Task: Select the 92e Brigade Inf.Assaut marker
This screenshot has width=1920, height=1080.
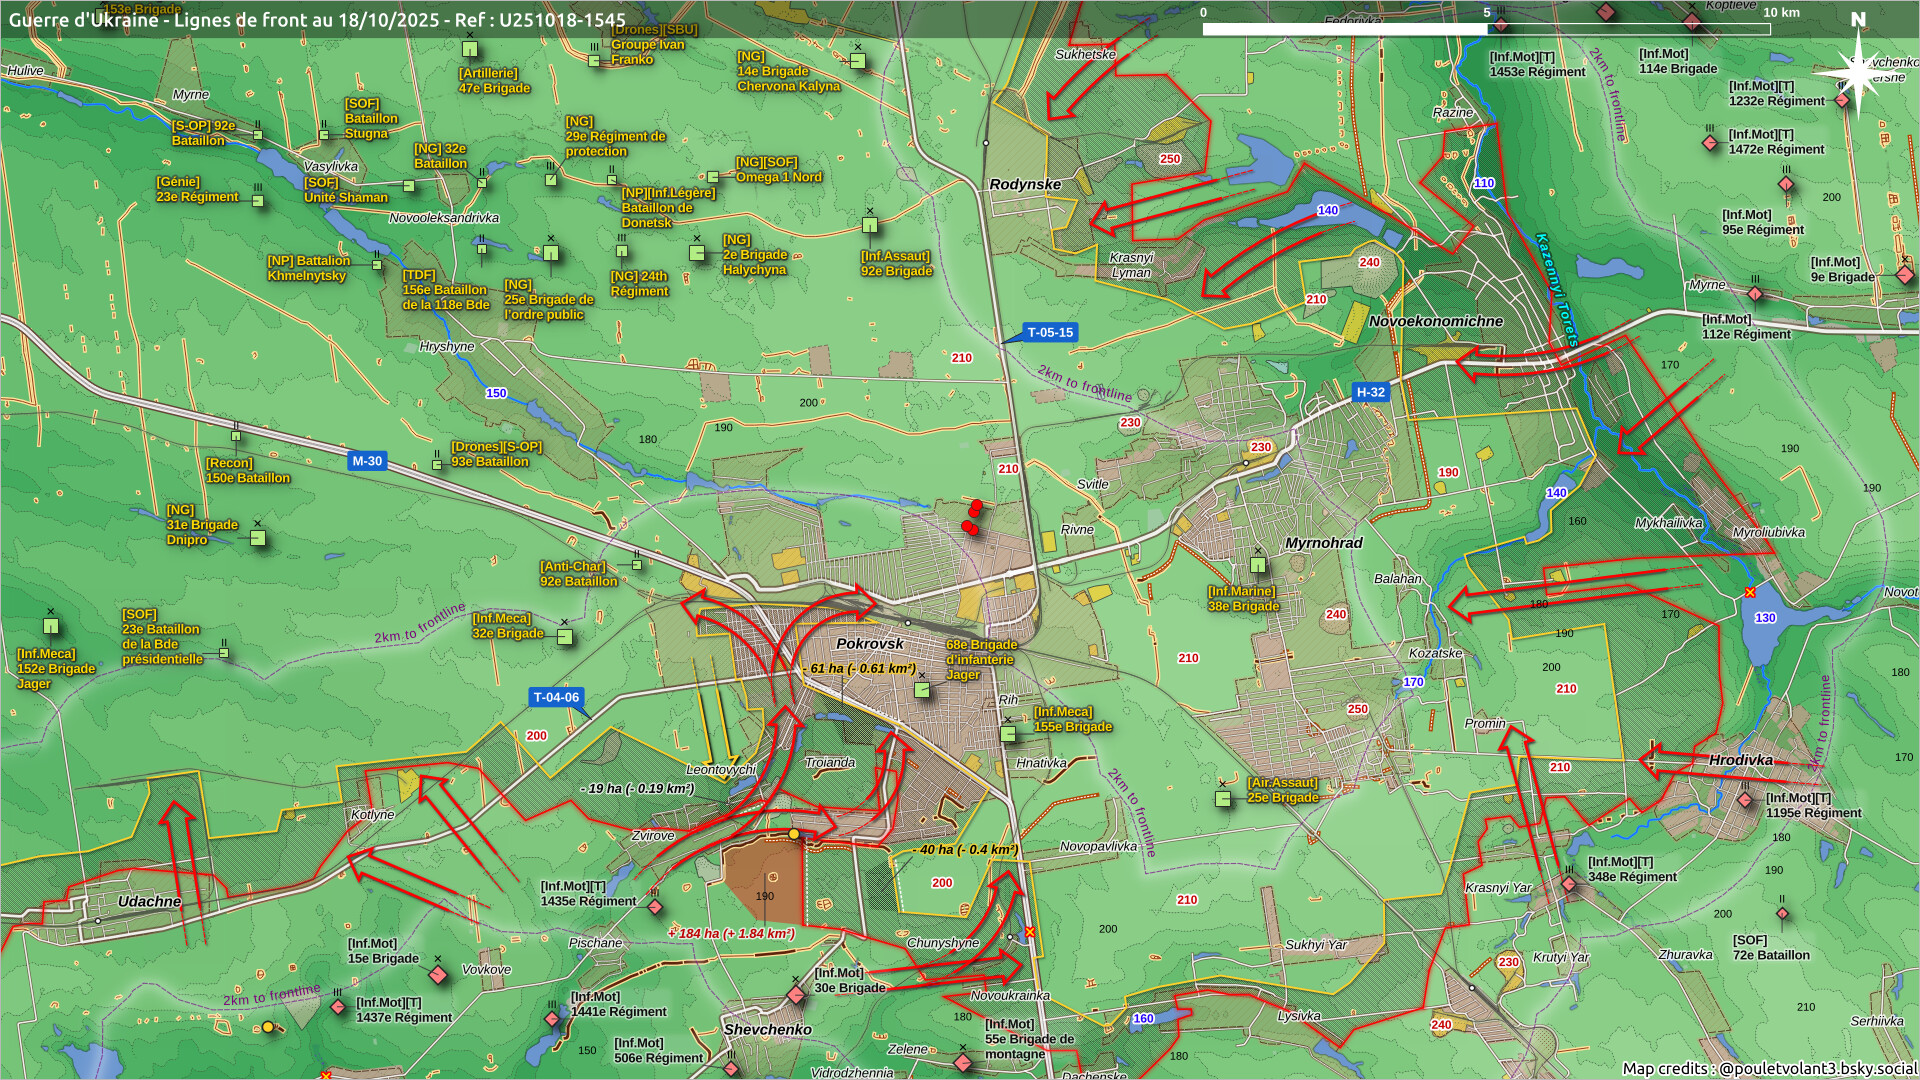Action: click(870, 226)
